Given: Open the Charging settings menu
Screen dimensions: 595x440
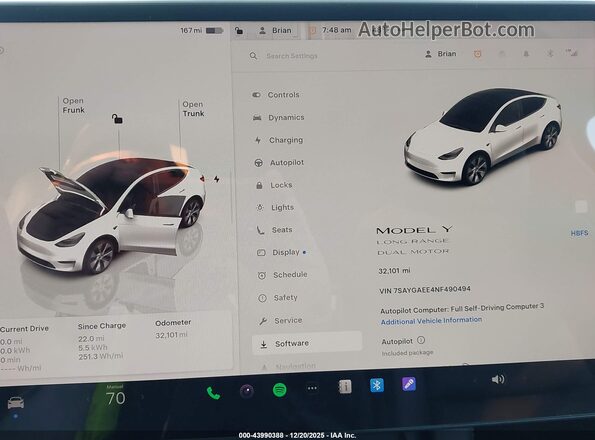Looking at the screenshot, I should point(279,140).
